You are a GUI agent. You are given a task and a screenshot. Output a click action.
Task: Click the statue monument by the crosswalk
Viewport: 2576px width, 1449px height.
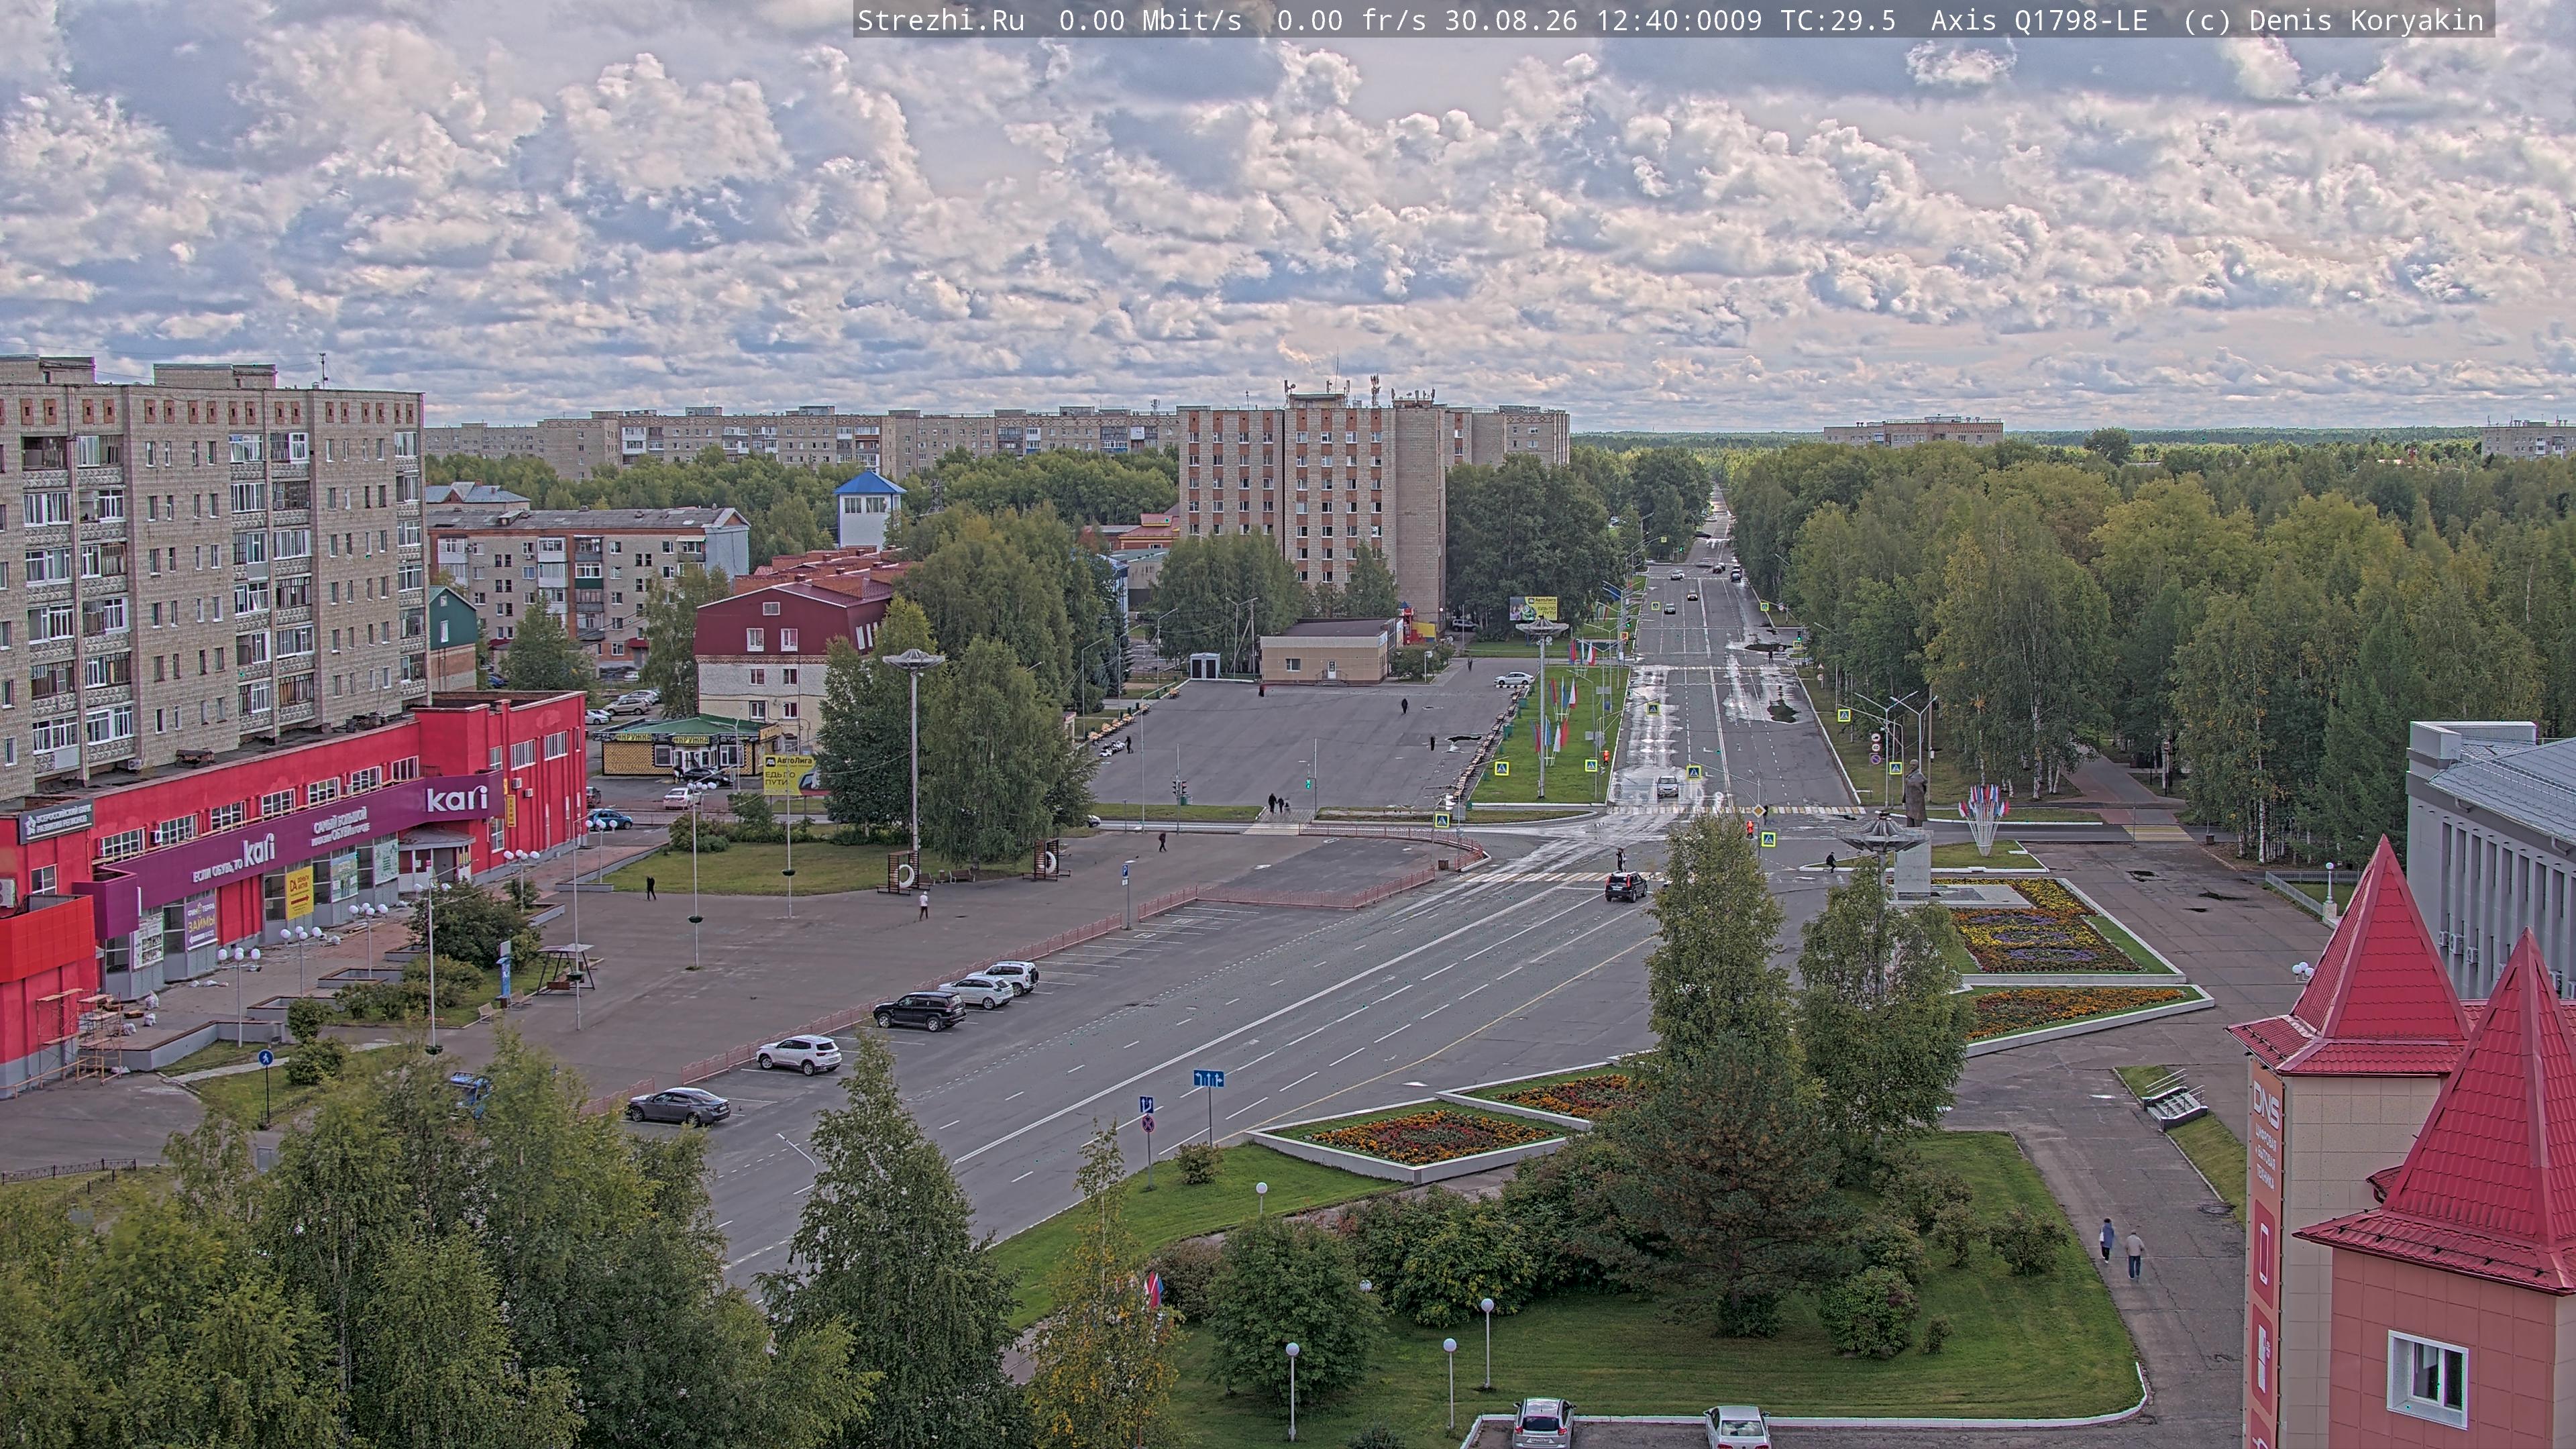click(x=1914, y=793)
